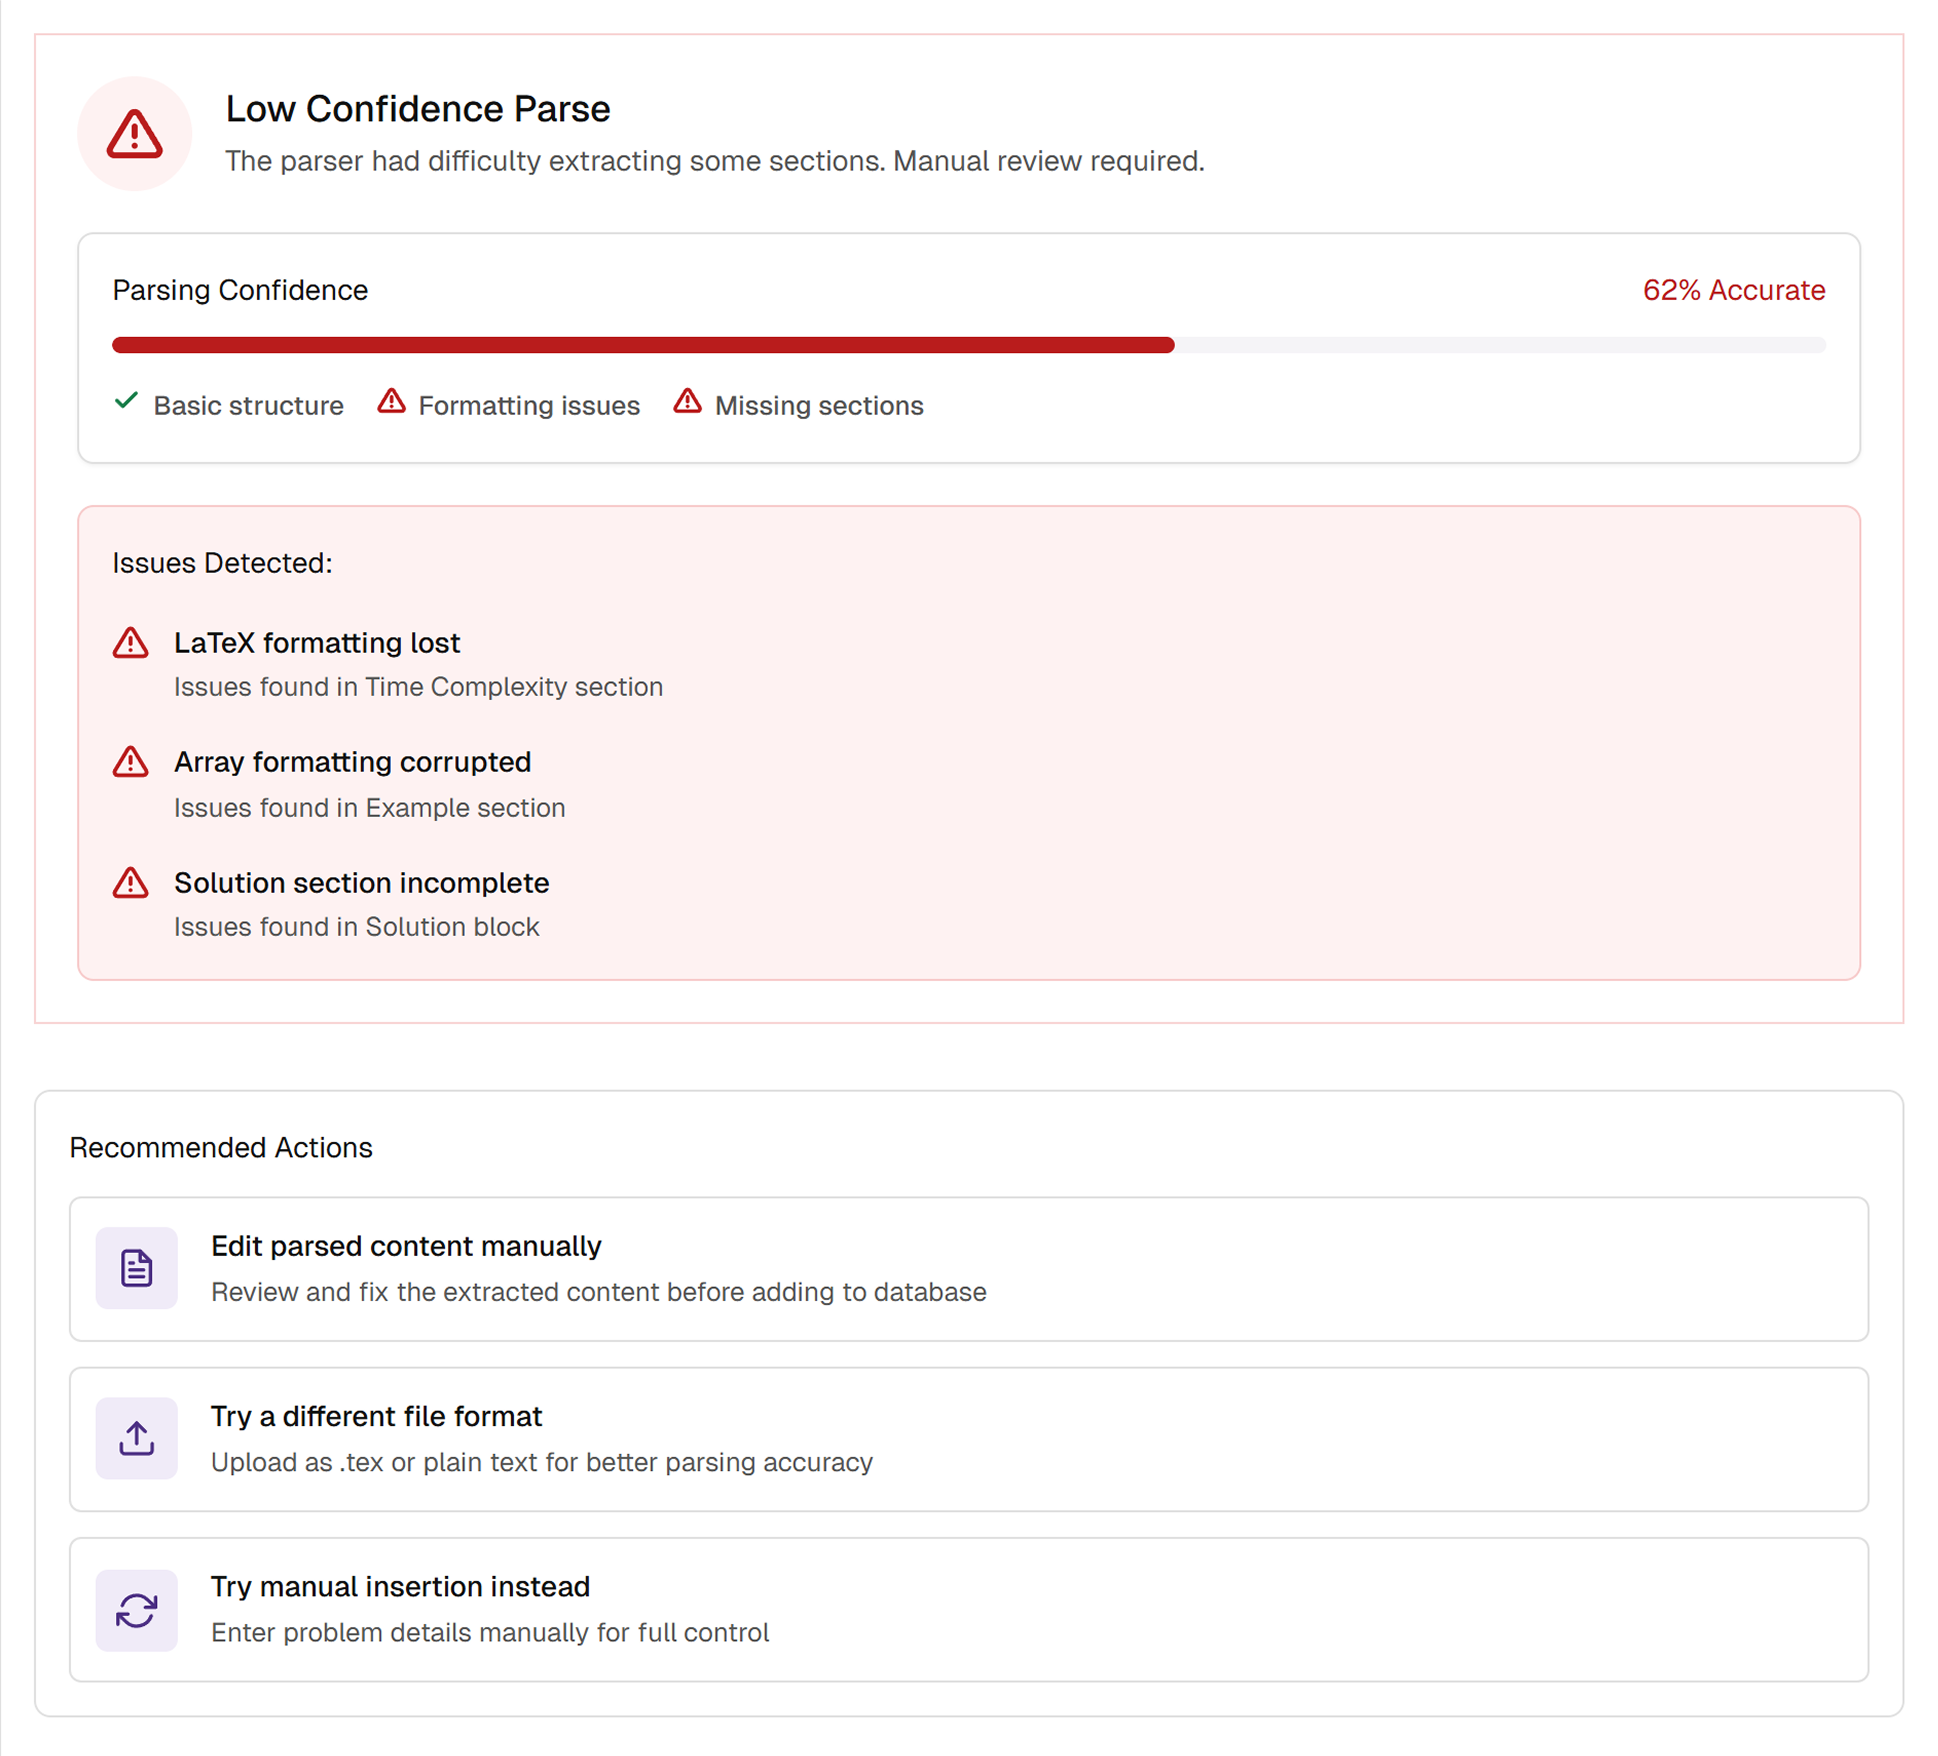
Task: Click the Issues Detected heading
Action: point(222,563)
